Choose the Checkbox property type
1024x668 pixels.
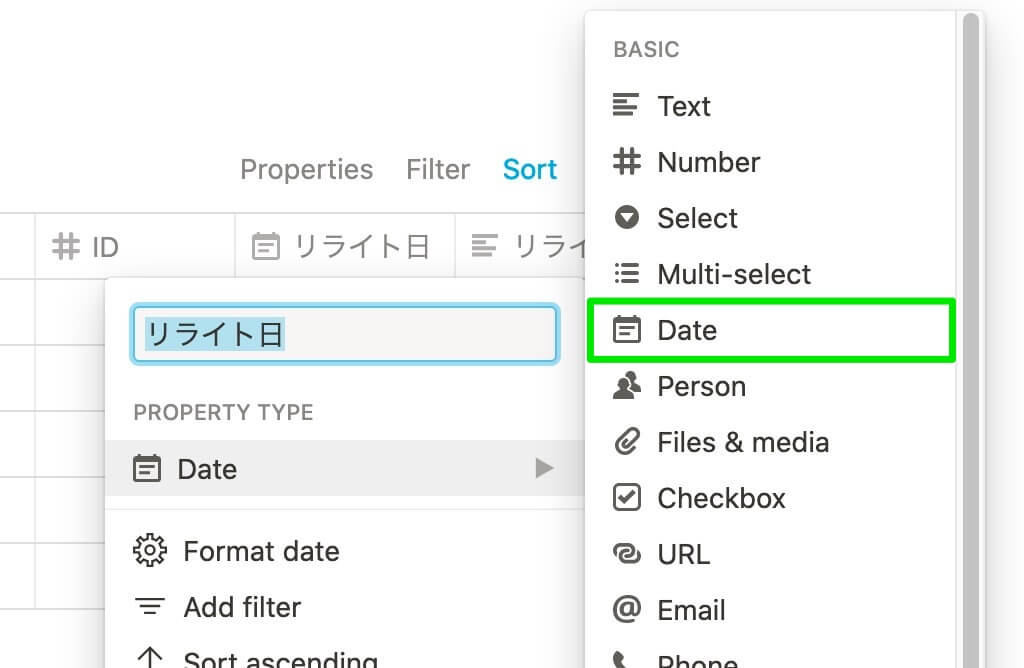pyautogui.click(x=771, y=498)
